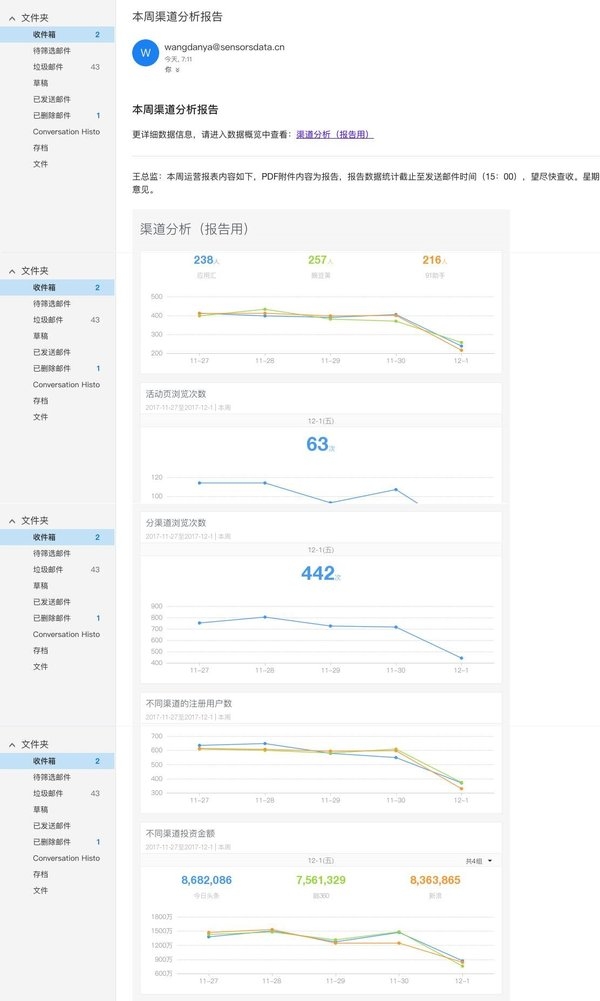Image resolution: width=600 pixels, height=1001 pixels.
Task: Click the blue "W" sender avatar
Action: [x=145, y=53]
